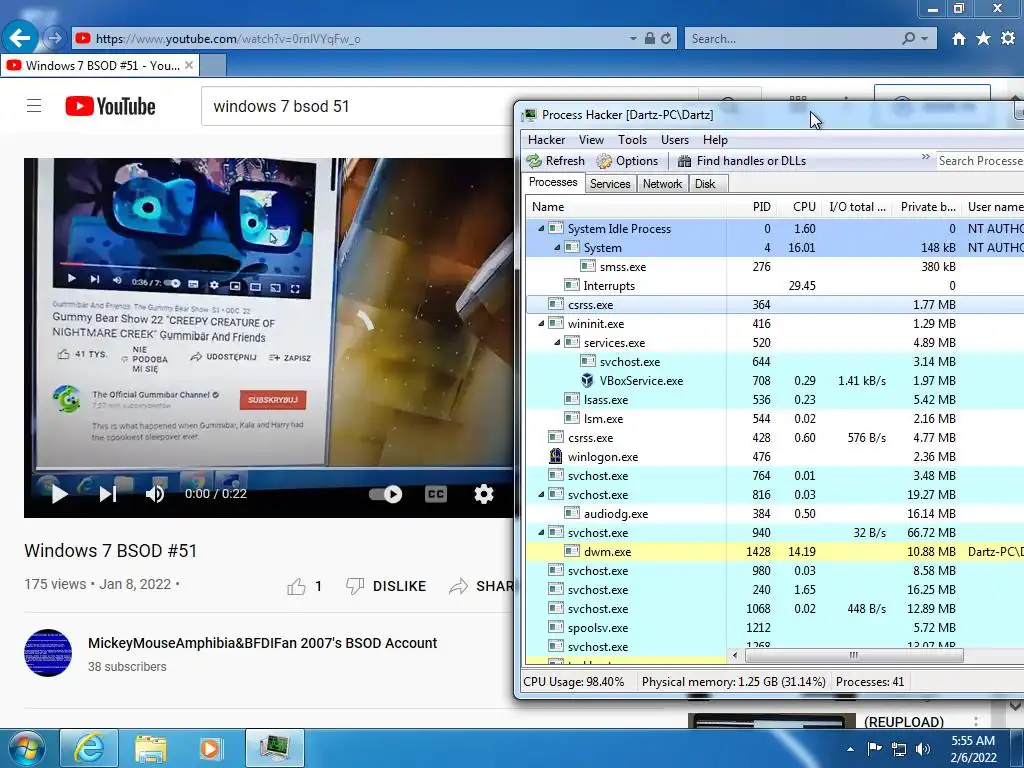Open the Help menu in Process Hacker
This screenshot has height=768, width=1024.
[715, 140]
